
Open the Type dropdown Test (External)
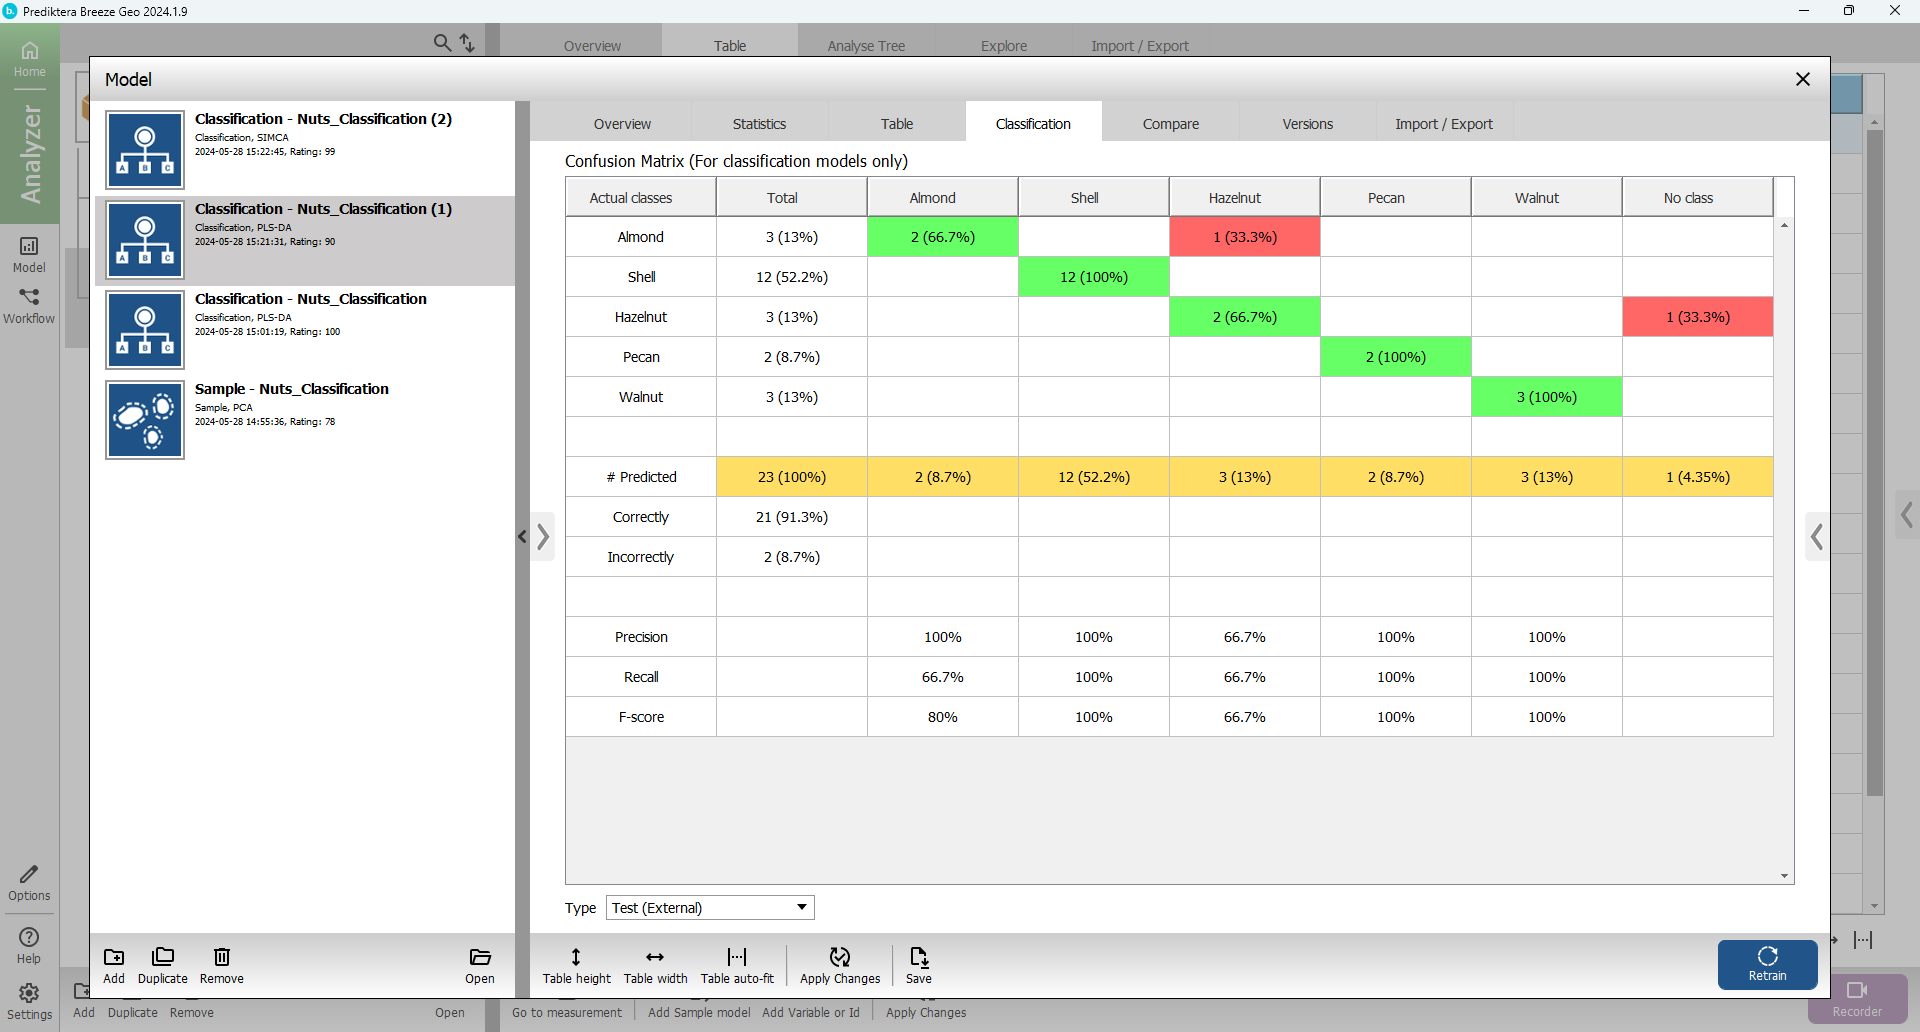pyautogui.click(x=710, y=908)
